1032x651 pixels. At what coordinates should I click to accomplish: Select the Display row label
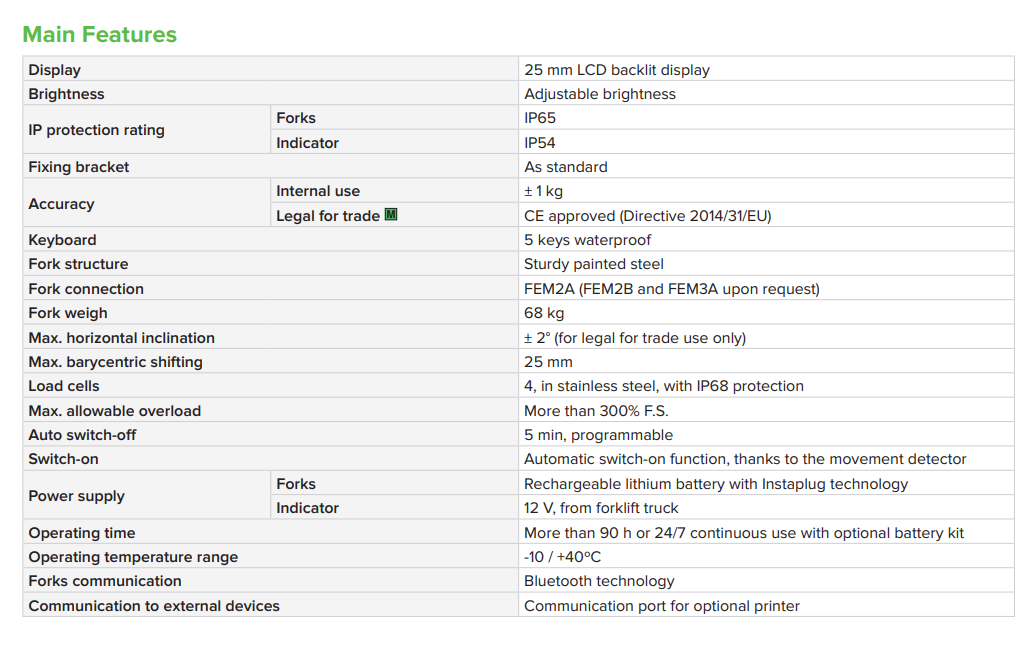[x=55, y=70]
